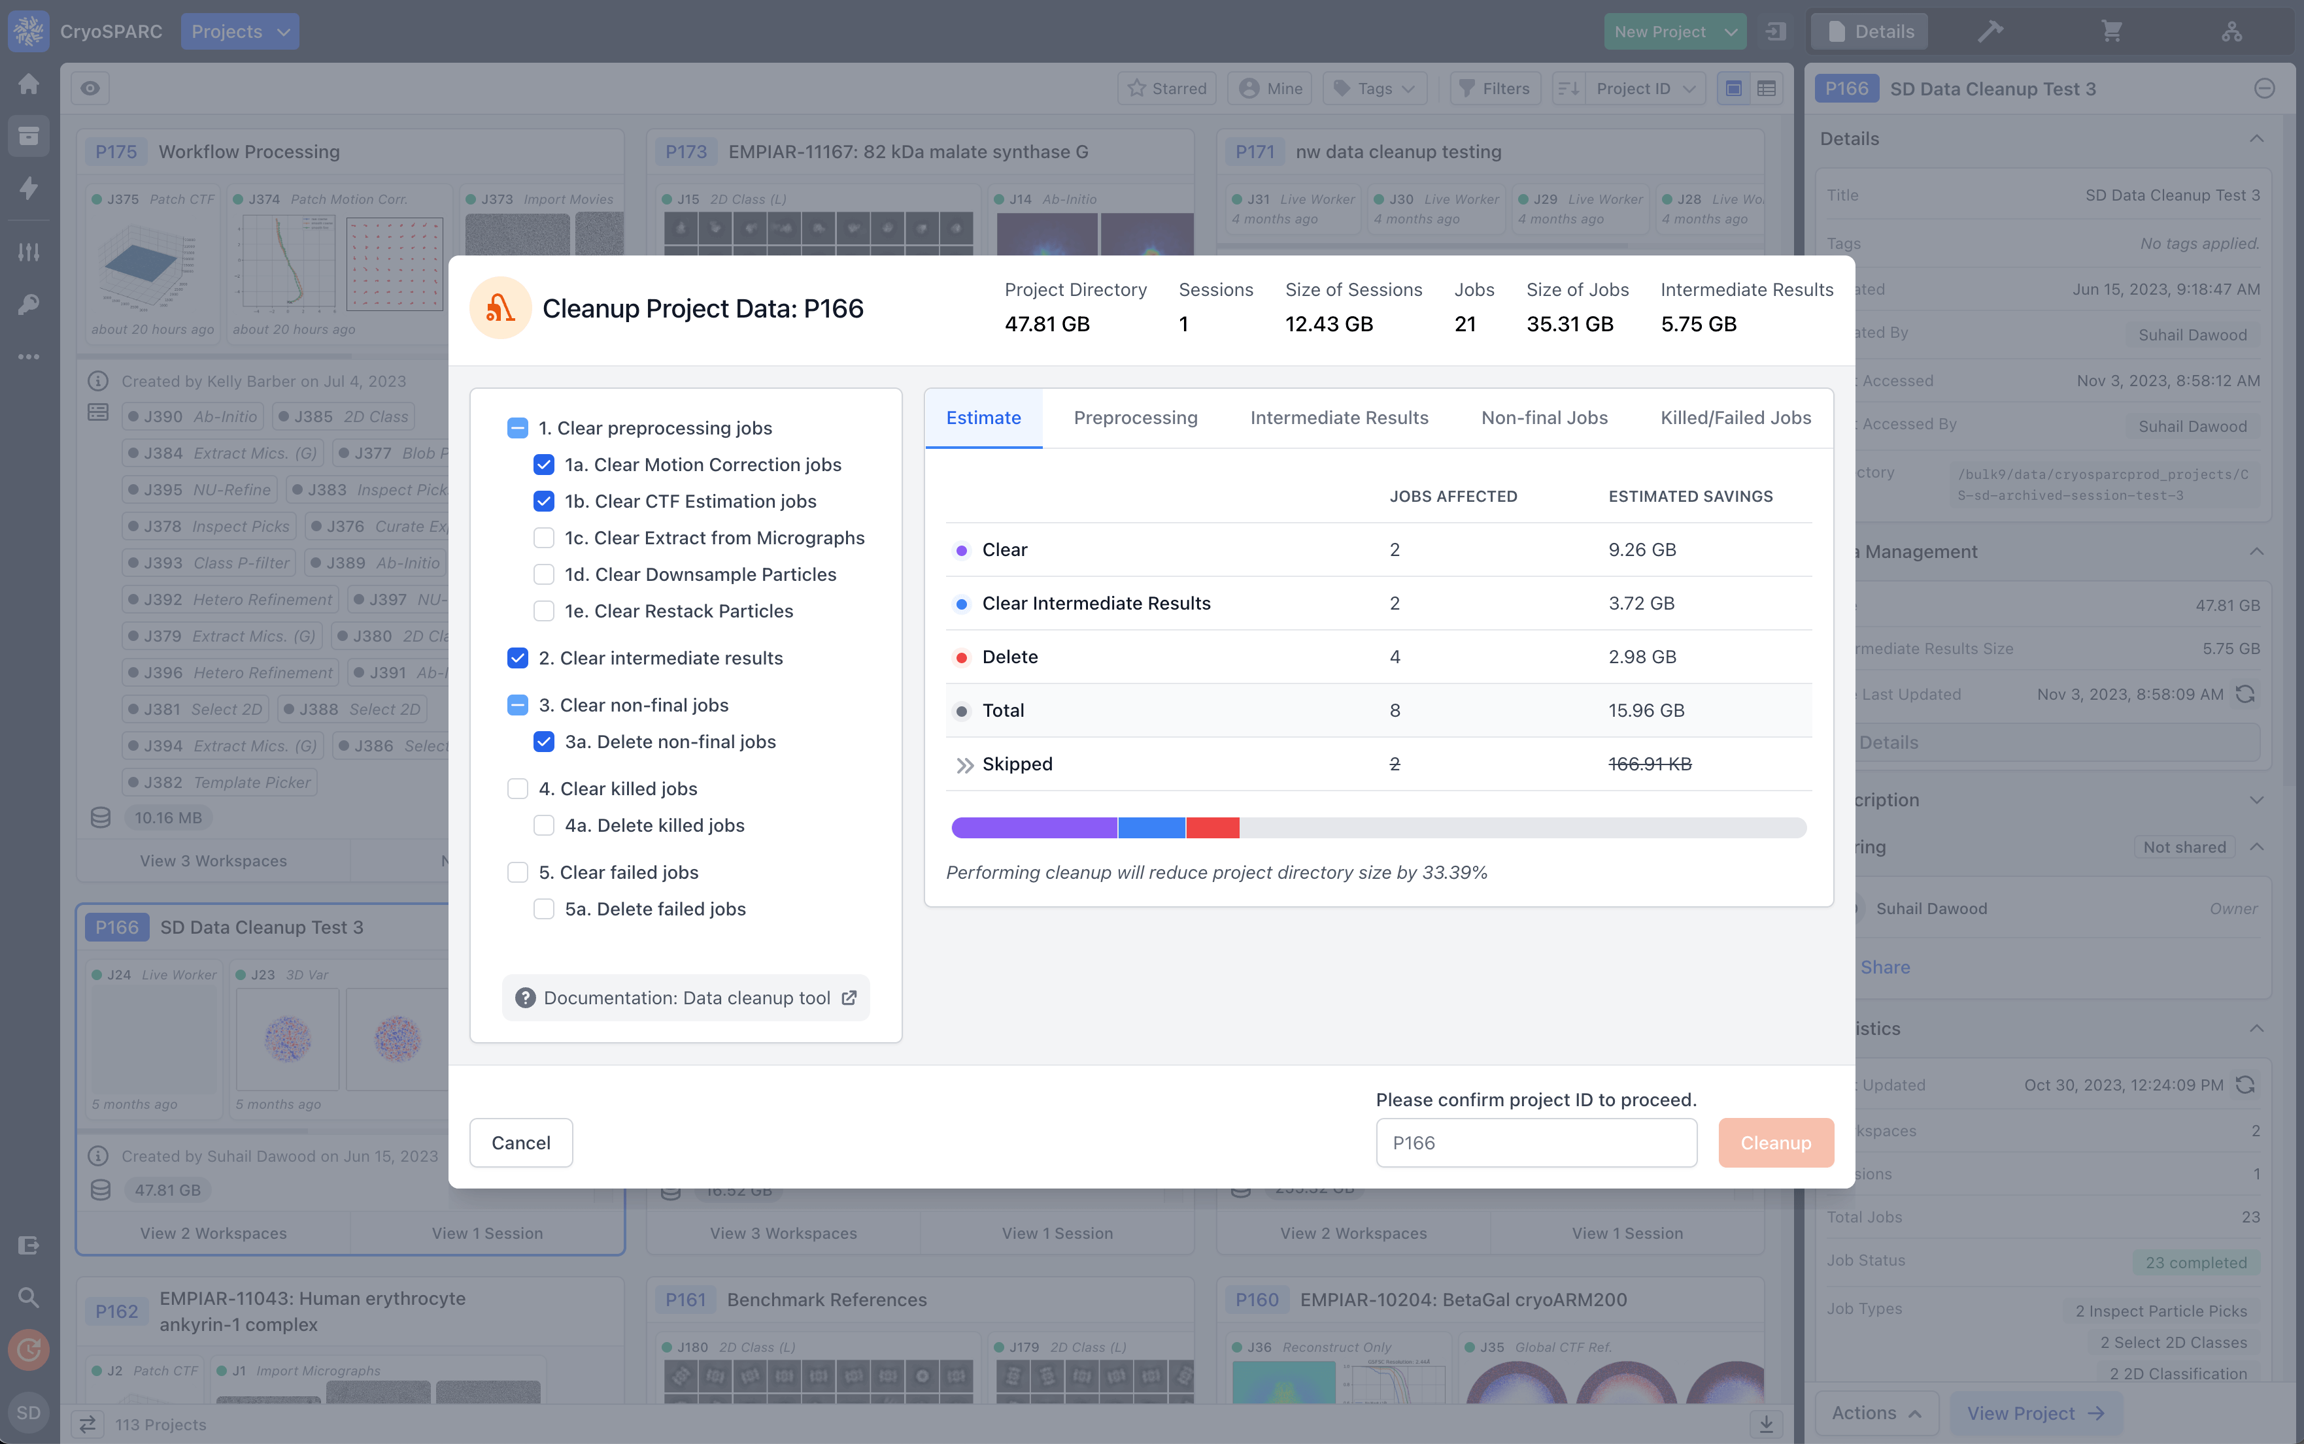
Task: Focus the project ID confirmation field
Action: point(1536,1143)
